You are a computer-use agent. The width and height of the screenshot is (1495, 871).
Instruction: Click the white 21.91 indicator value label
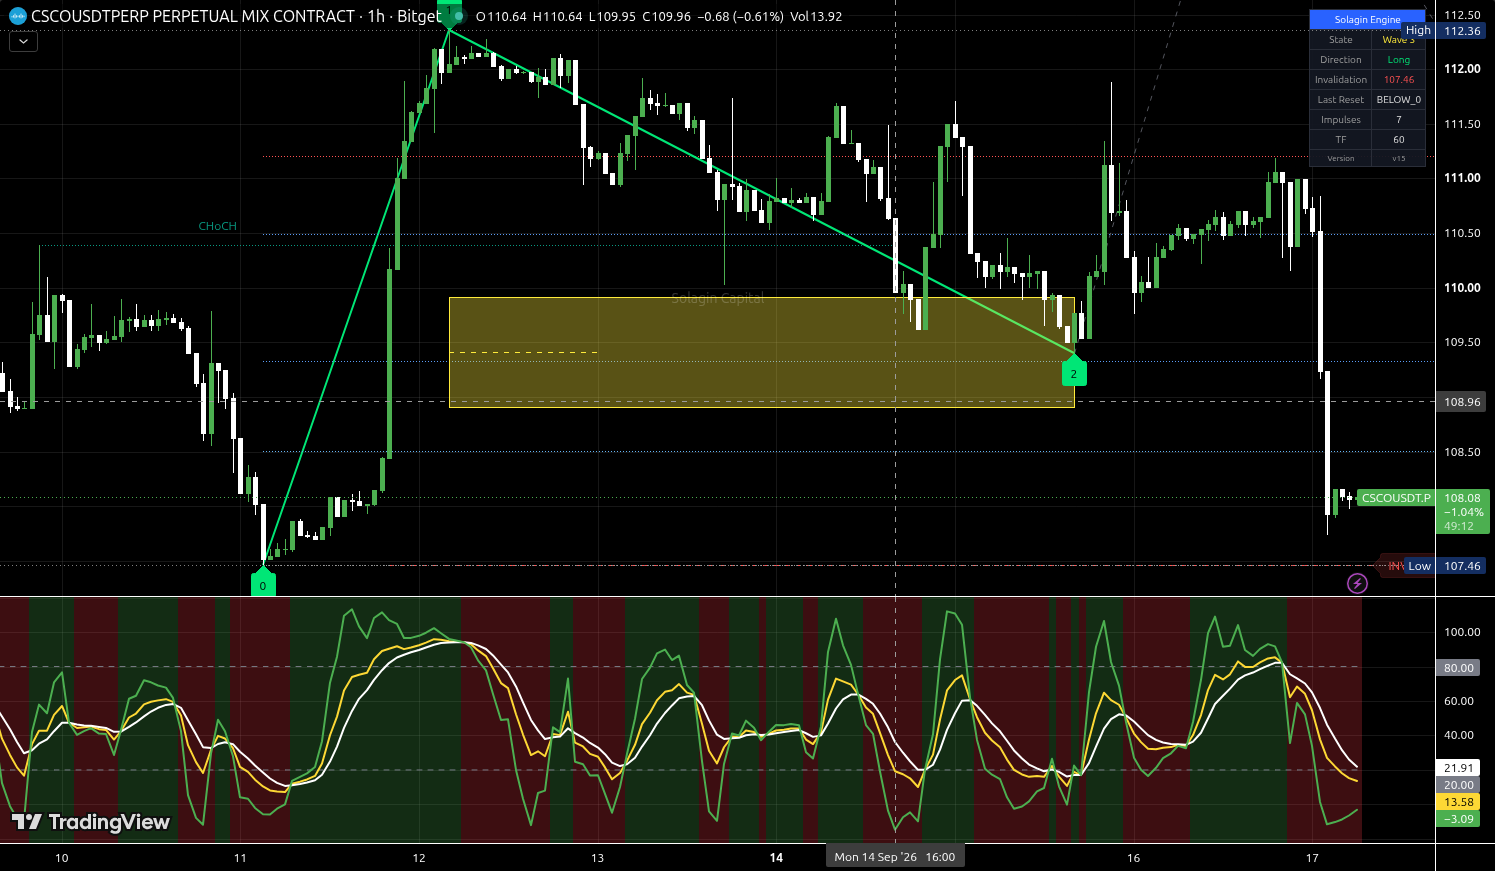click(1458, 768)
